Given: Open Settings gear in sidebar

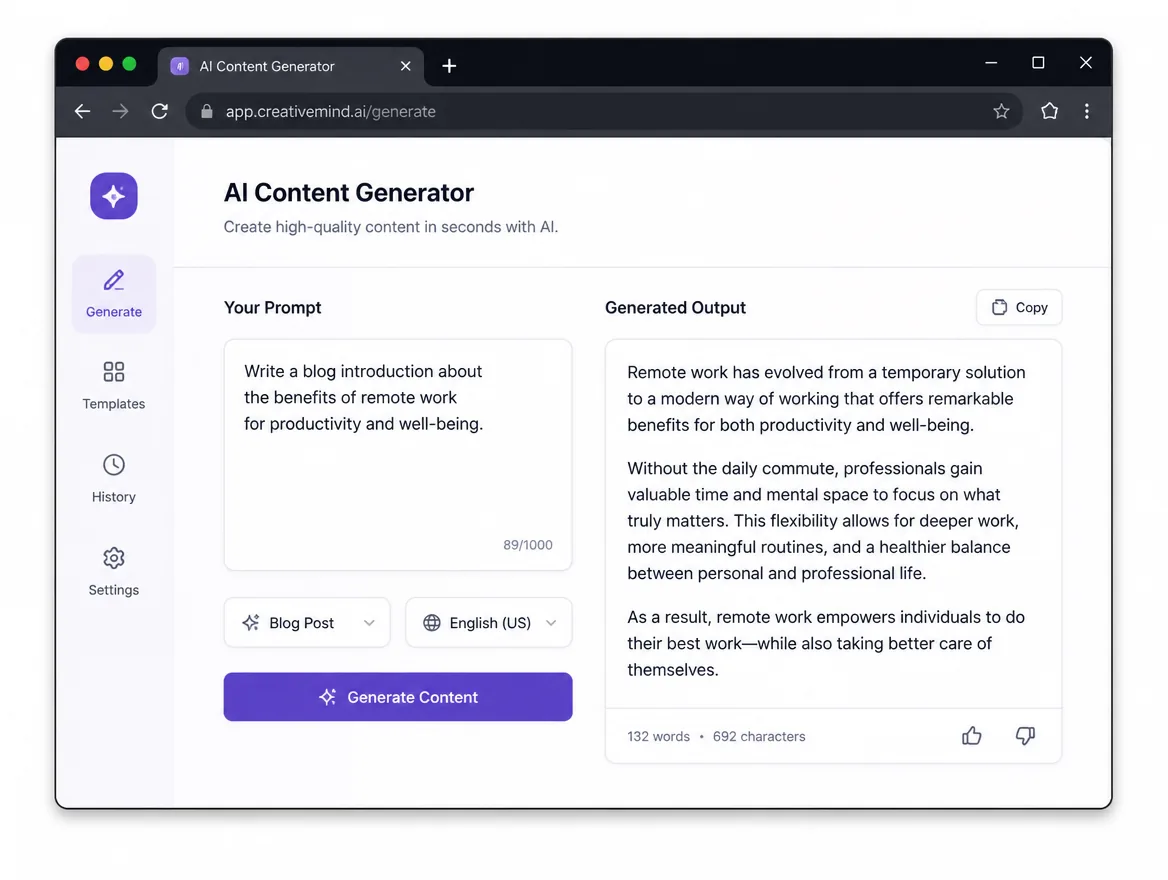Looking at the screenshot, I should click(114, 571).
